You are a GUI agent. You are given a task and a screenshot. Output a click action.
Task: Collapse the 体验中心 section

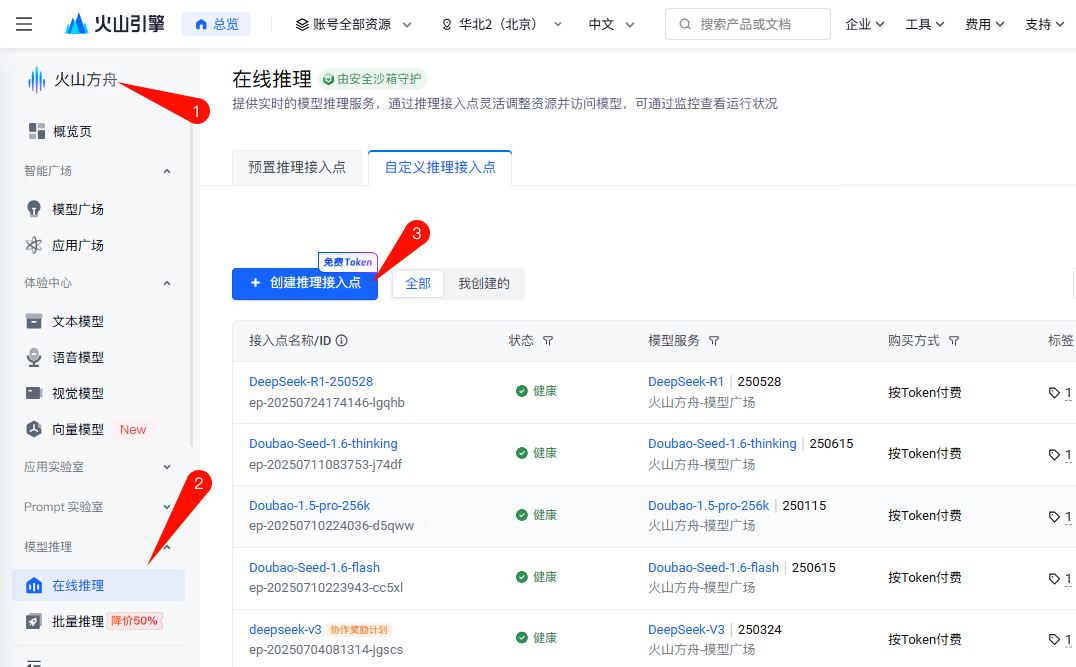click(x=167, y=283)
